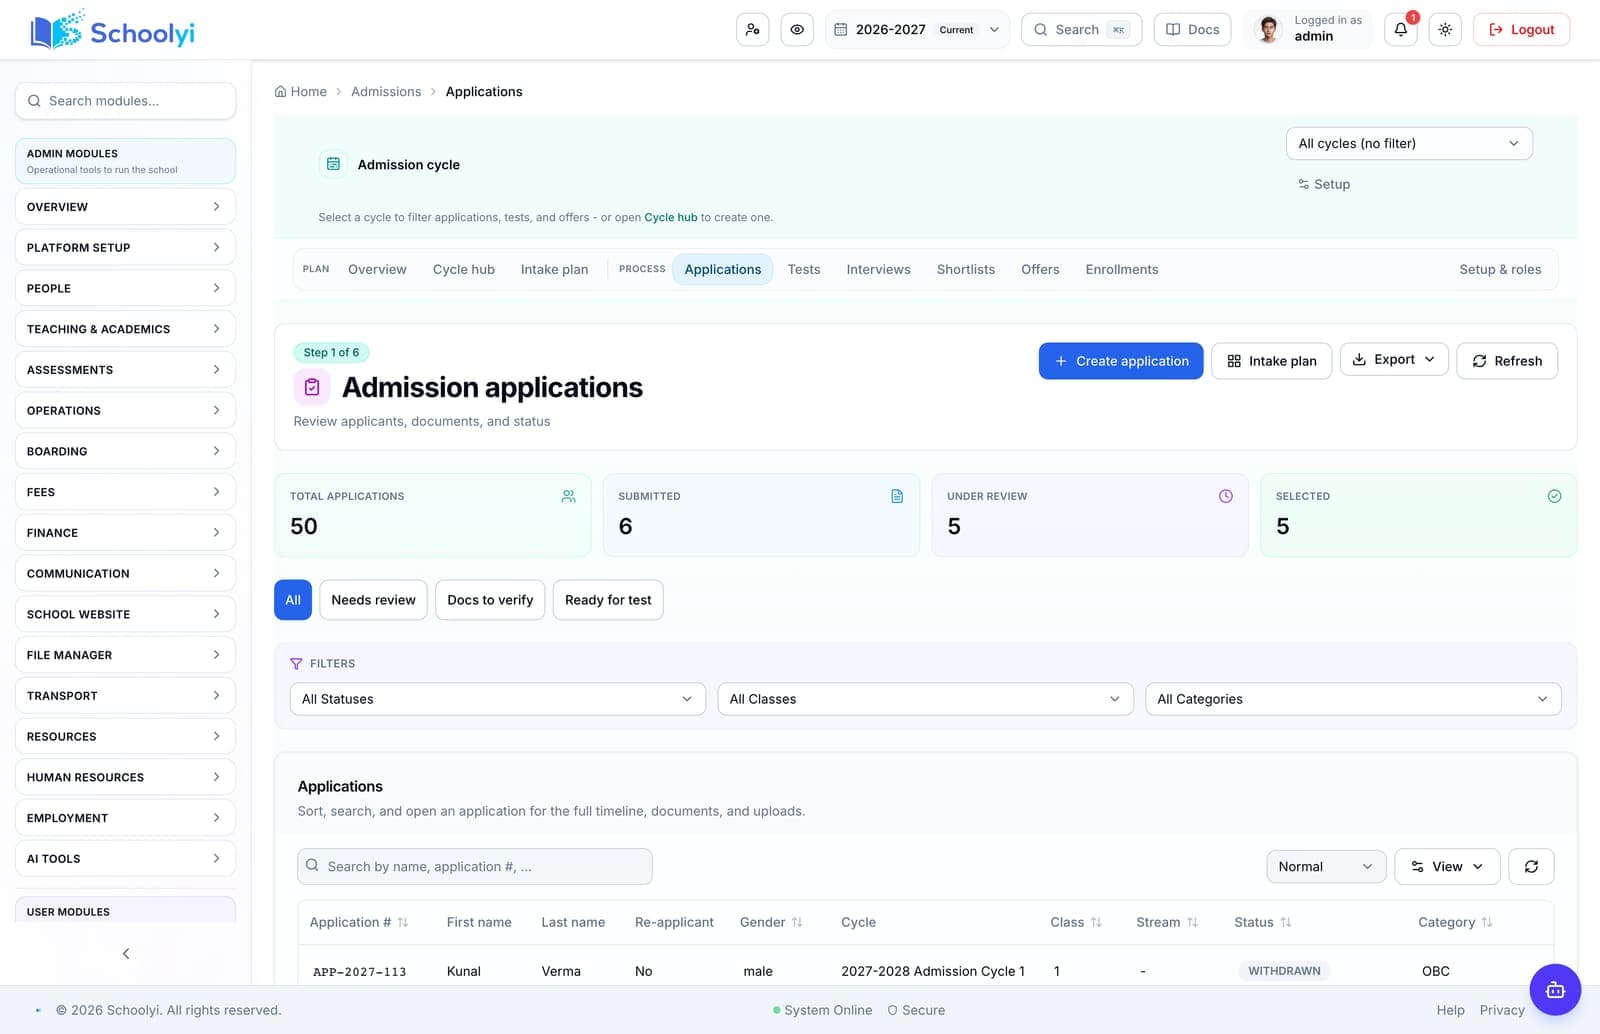Switch to the Interviews tab
This screenshot has height=1034, width=1600.
(x=879, y=269)
